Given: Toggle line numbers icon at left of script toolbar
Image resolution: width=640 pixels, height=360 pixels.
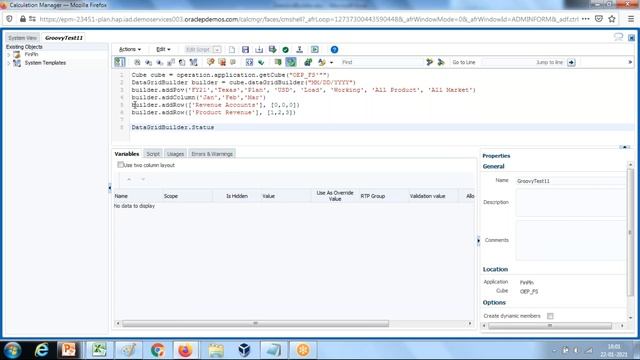Looking at the screenshot, I should pos(120,62).
